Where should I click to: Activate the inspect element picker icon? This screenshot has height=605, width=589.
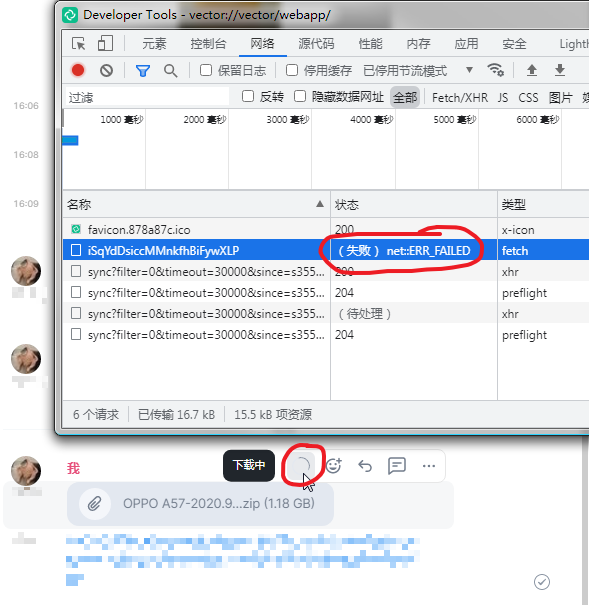coord(79,43)
